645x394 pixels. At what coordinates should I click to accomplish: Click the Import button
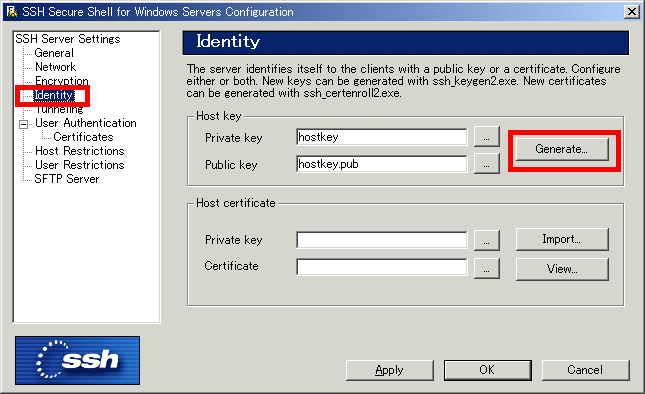(x=562, y=239)
